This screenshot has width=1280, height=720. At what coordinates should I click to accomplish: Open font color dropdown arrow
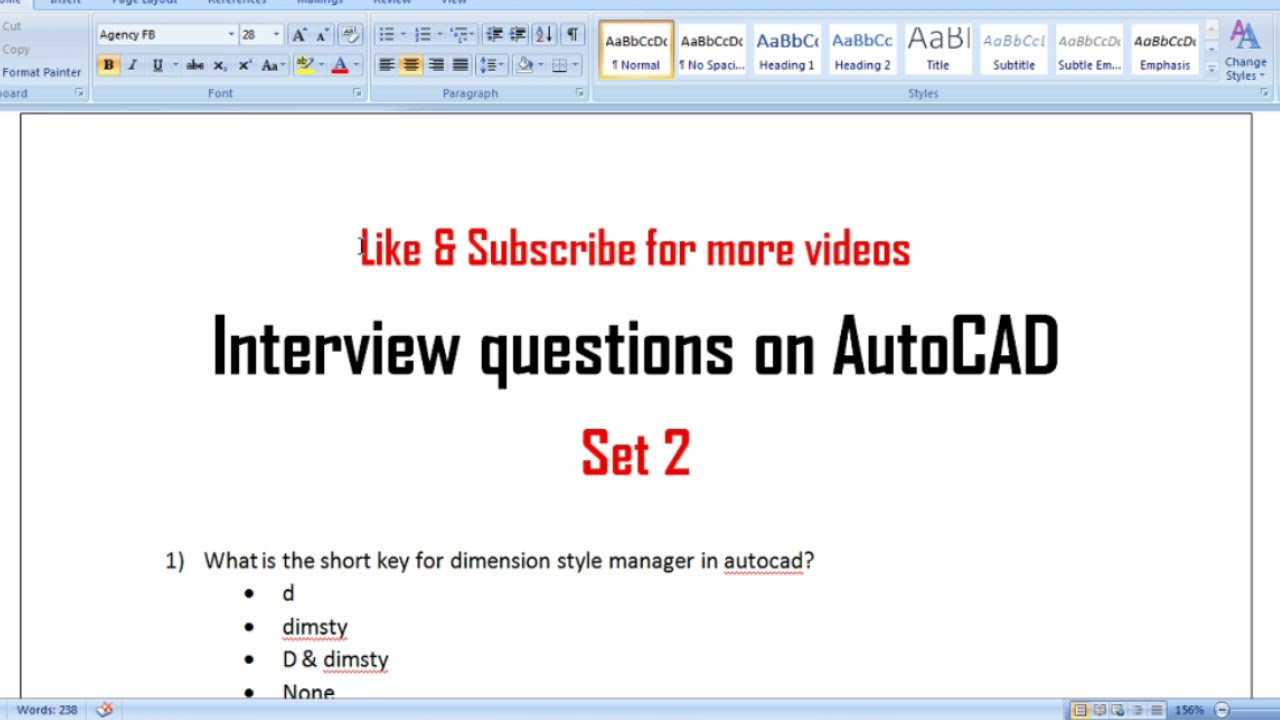coord(356,65)
